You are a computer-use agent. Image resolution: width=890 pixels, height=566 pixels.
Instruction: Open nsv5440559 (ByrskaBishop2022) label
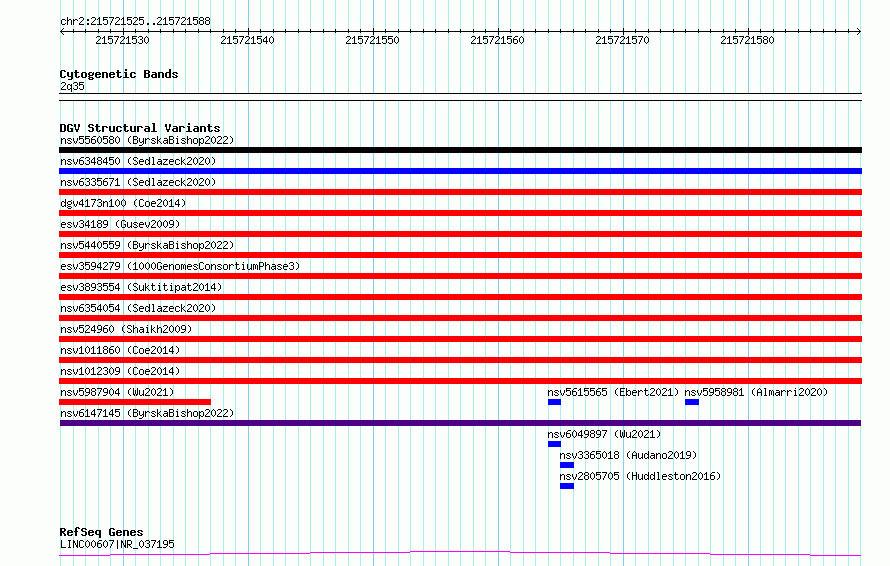pos(147,245)
